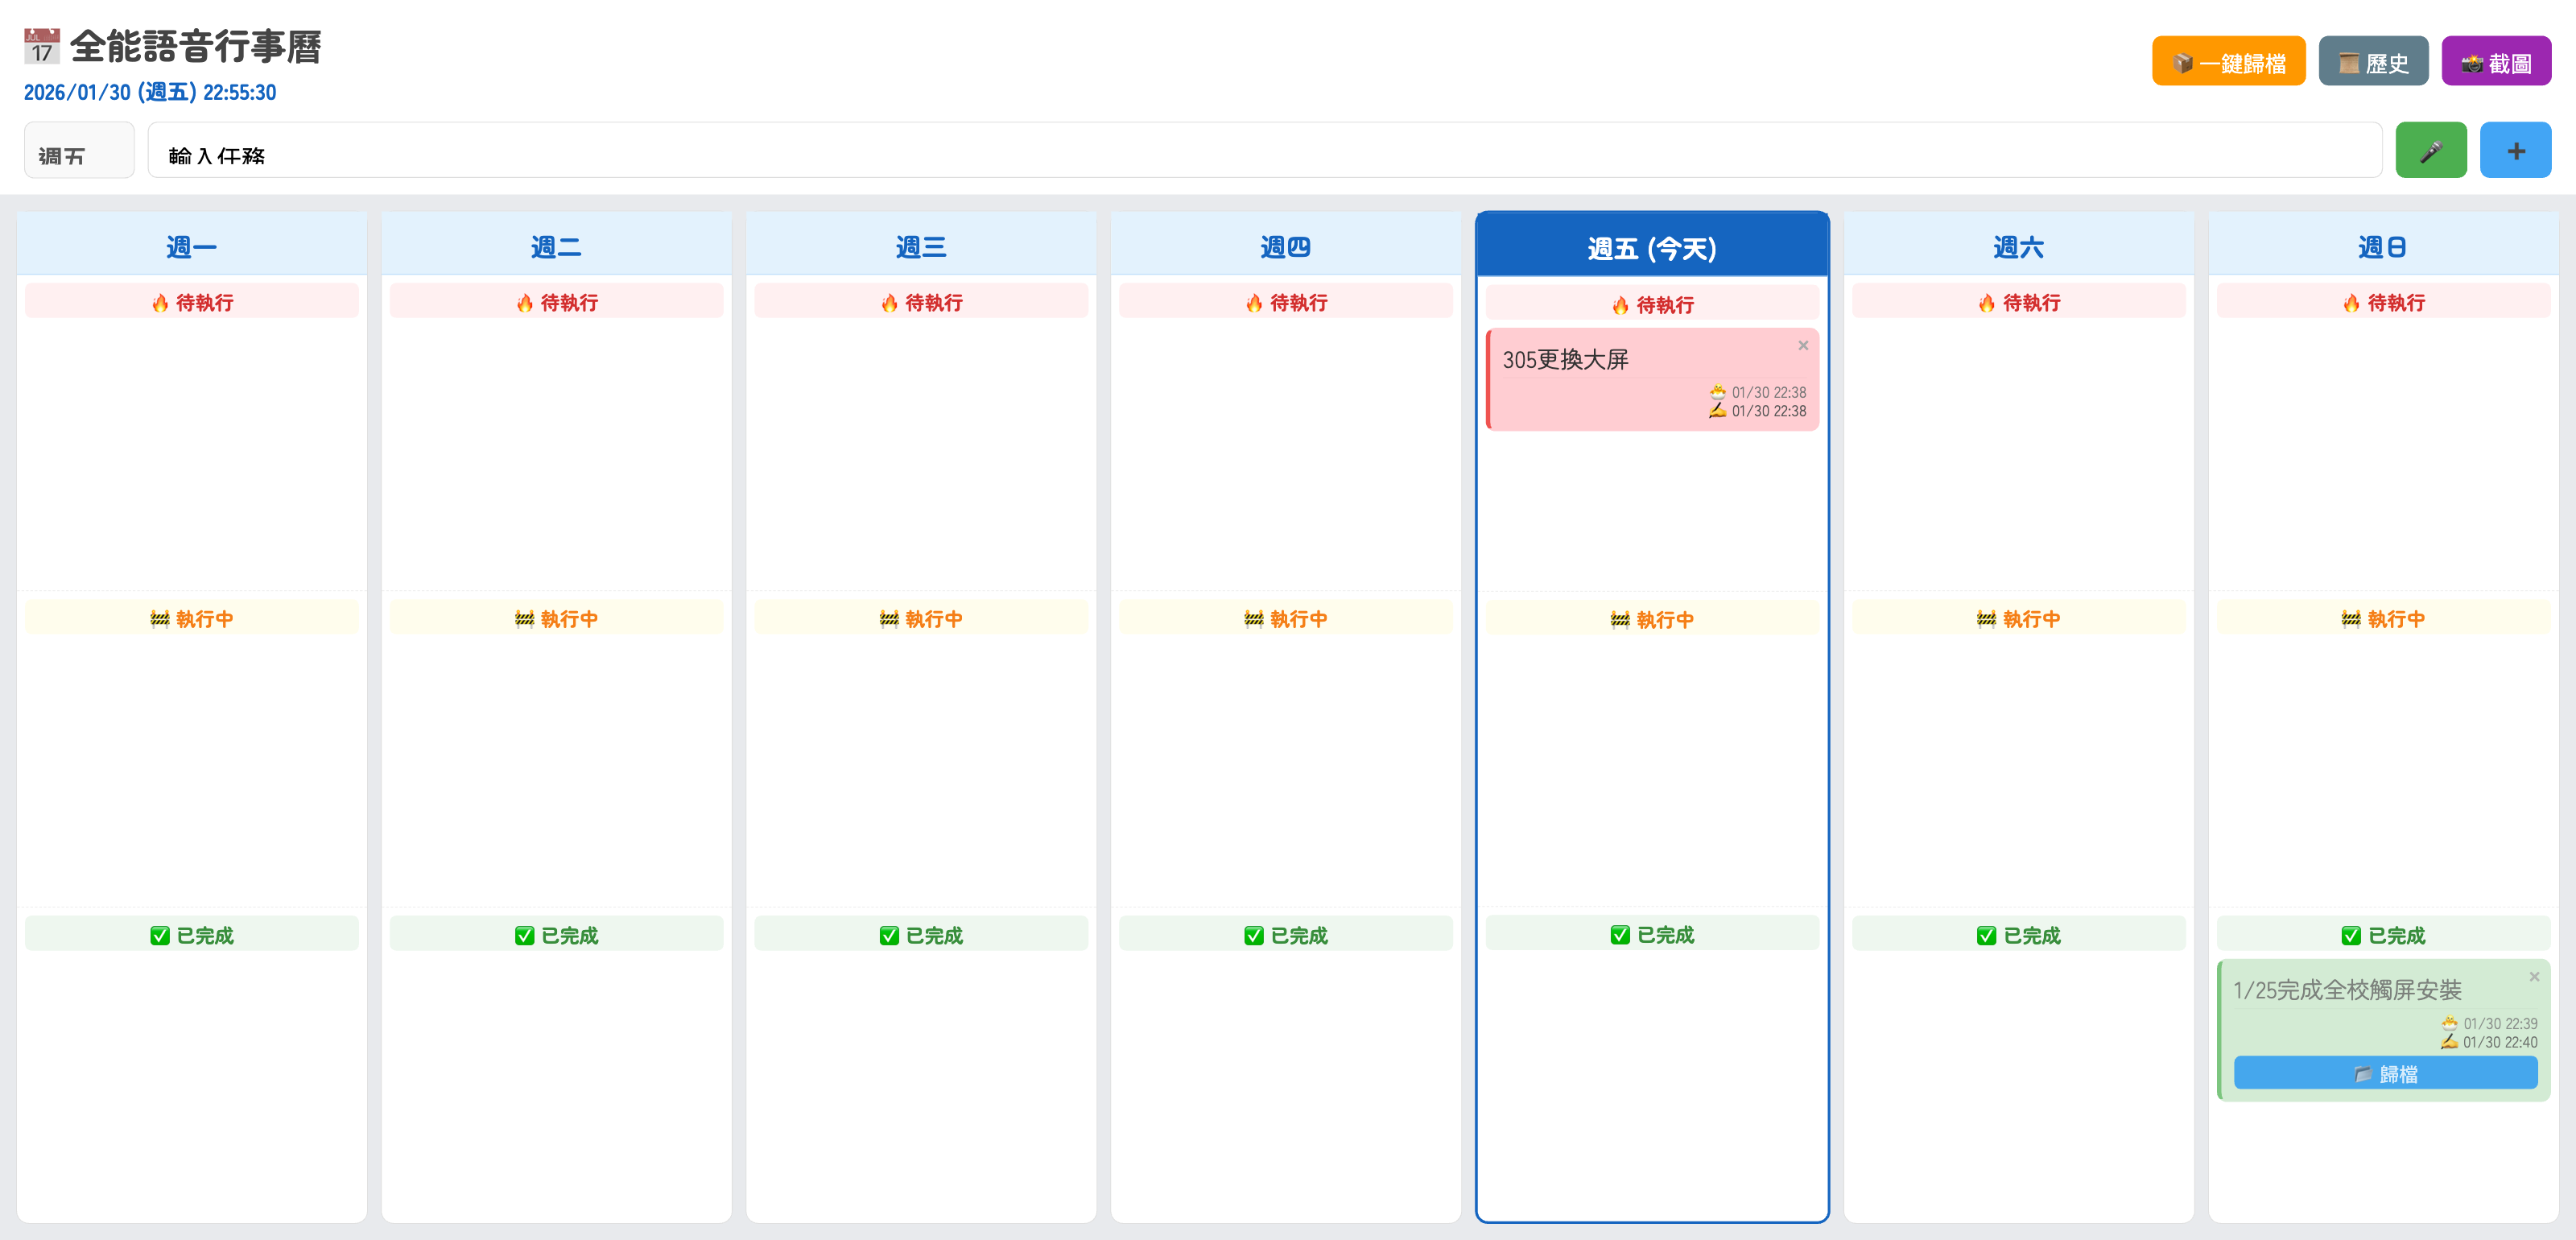
Task: Click 執行中 label in 週三 column
Action: coord(921,618)
